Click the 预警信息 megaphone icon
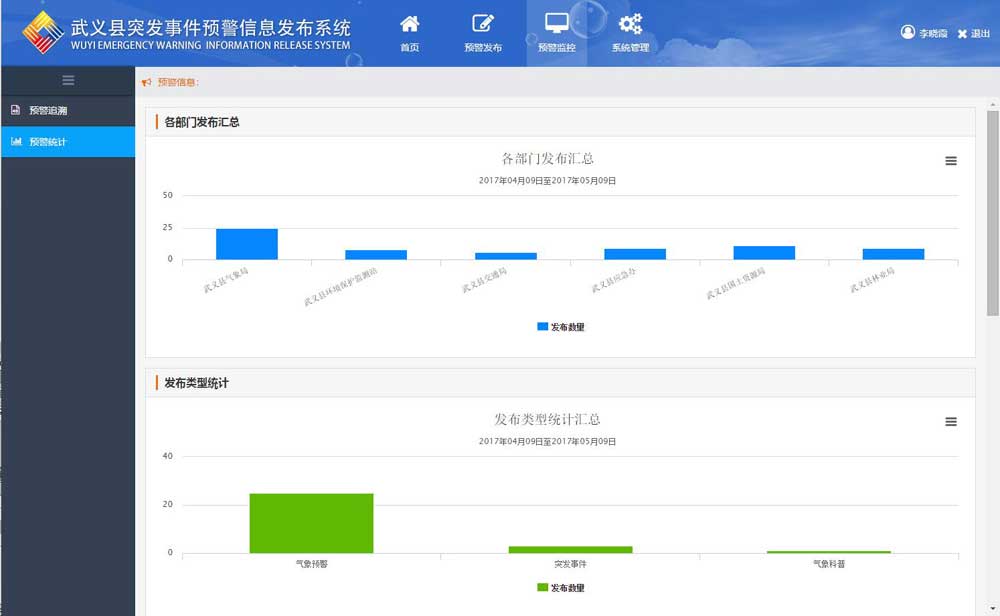The image size is (1000, 616). pos(147,82)
